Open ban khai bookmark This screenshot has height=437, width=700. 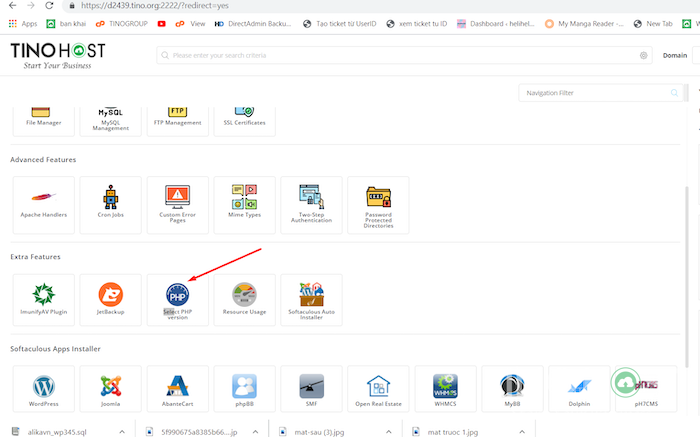[66, 24]
